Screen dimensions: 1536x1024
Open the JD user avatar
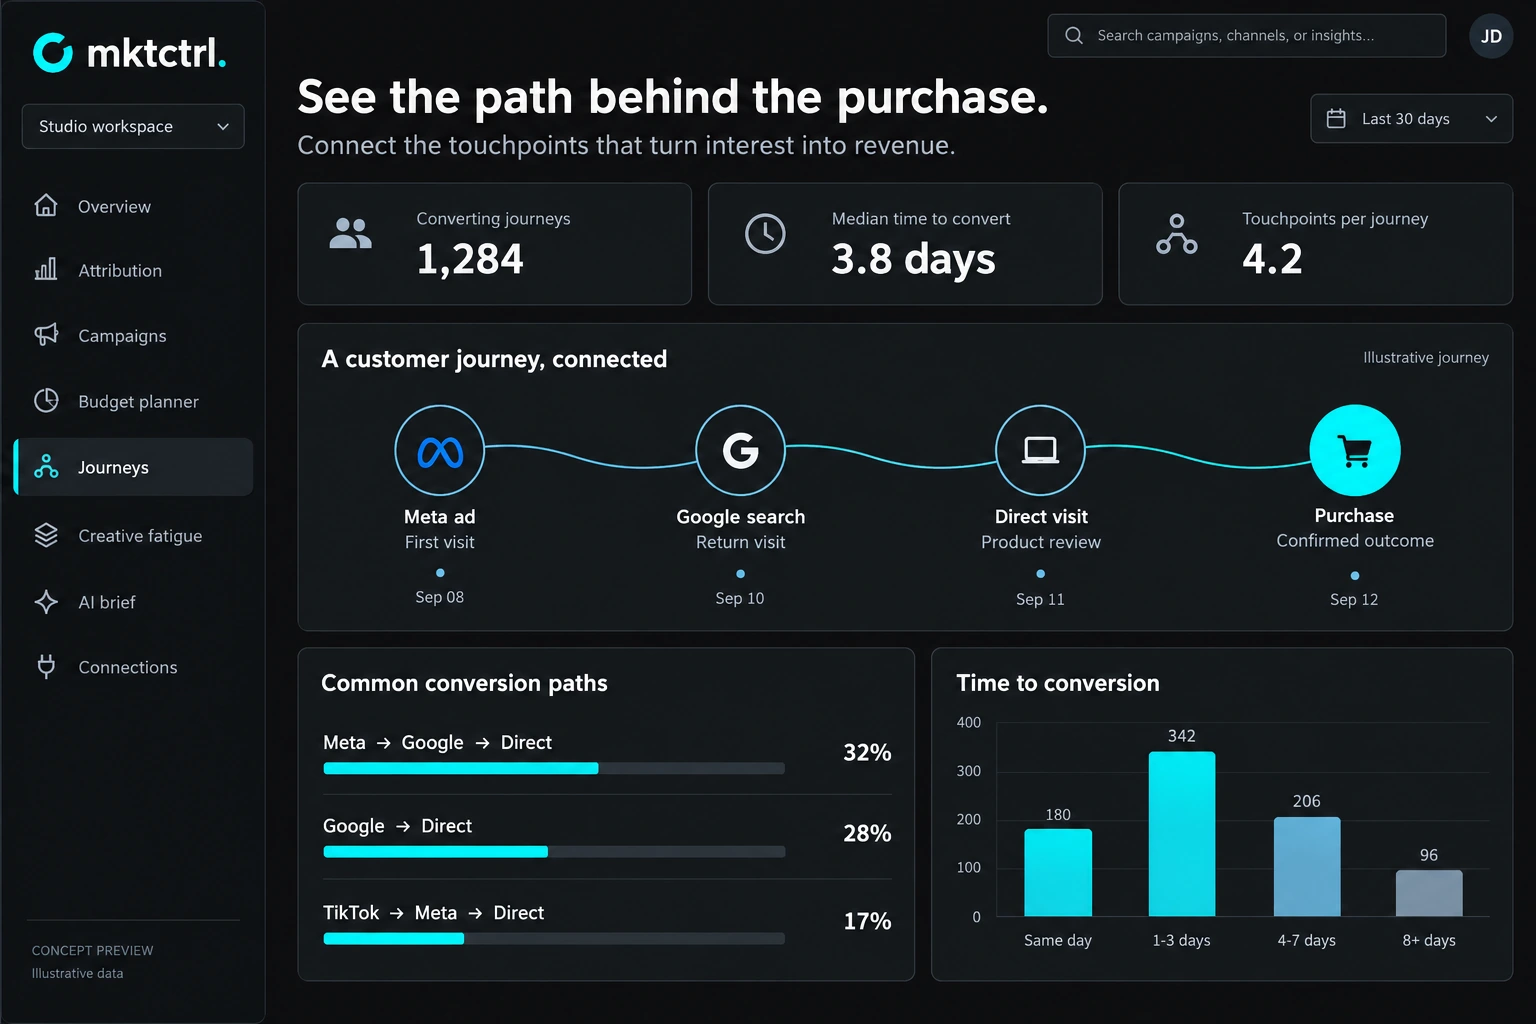[1491, 36]
